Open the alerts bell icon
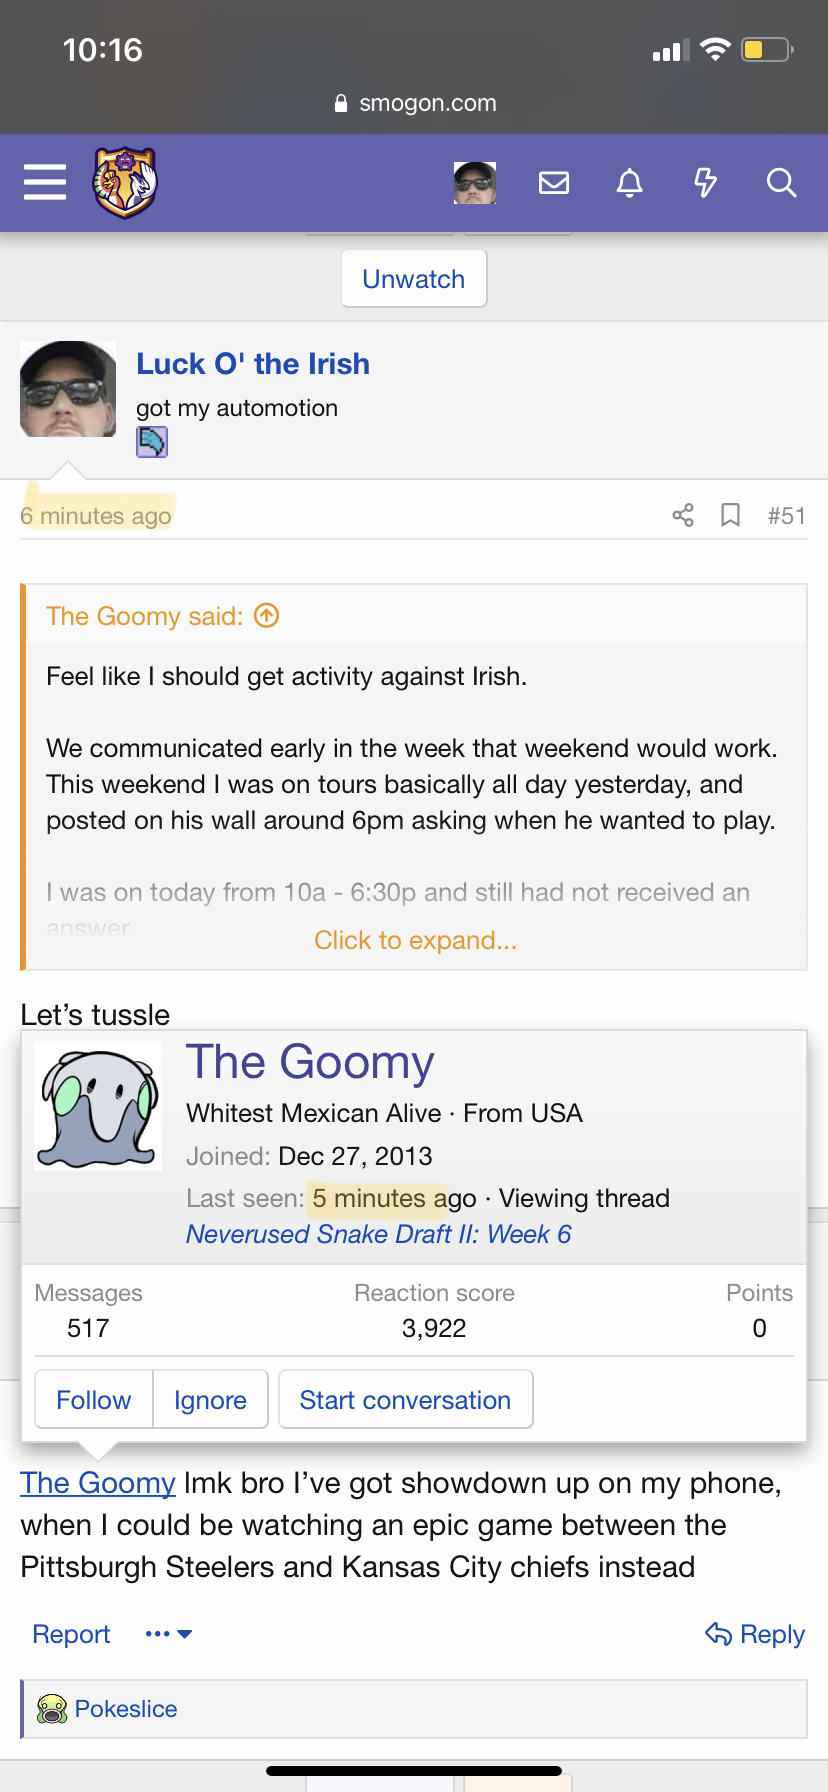Viewport: 828px width, 1792px height. (x=629, y=182)
